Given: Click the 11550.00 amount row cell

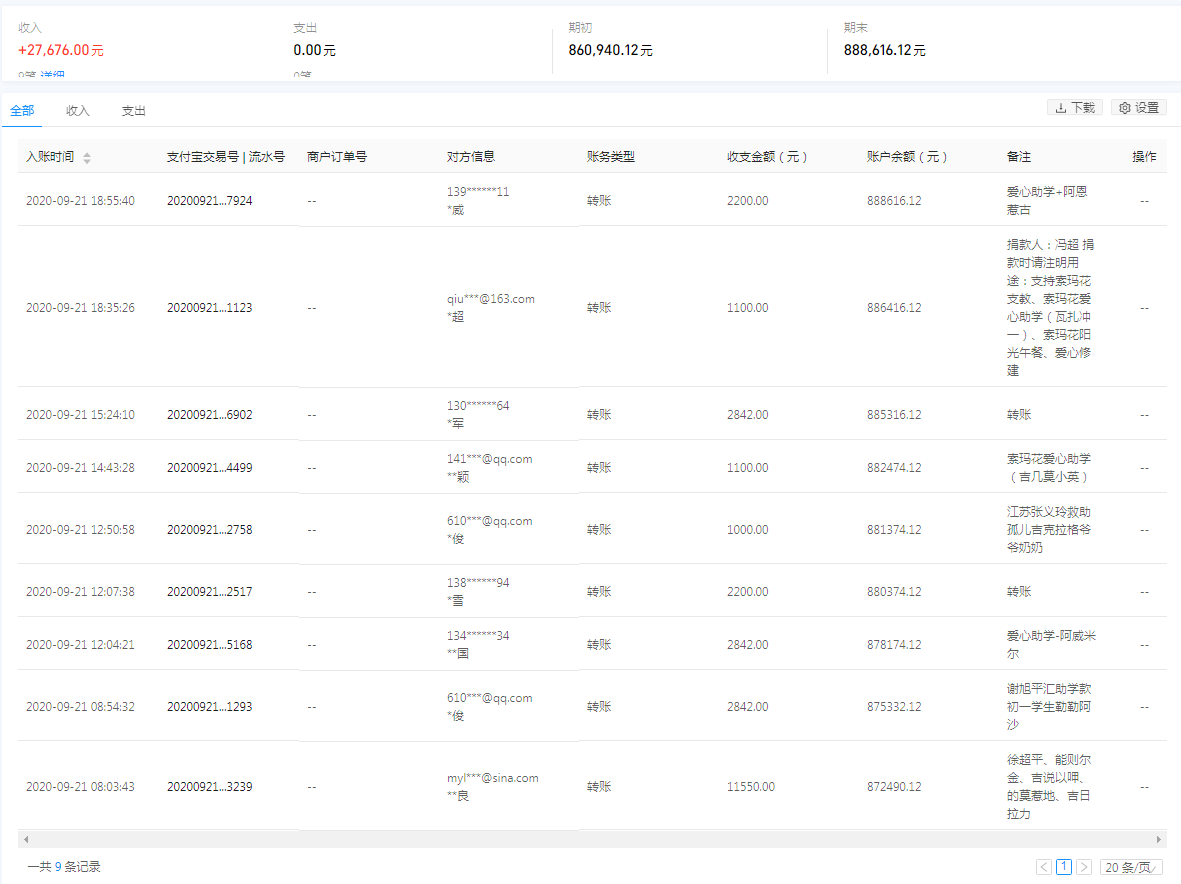Looking at the screenshot, I should [750, 787].
